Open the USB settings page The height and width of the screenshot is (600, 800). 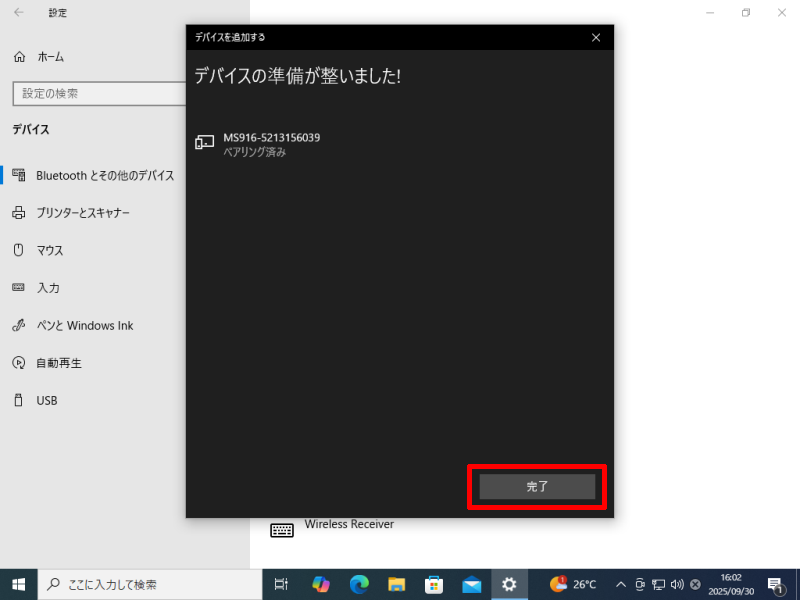tap(47, 401)
